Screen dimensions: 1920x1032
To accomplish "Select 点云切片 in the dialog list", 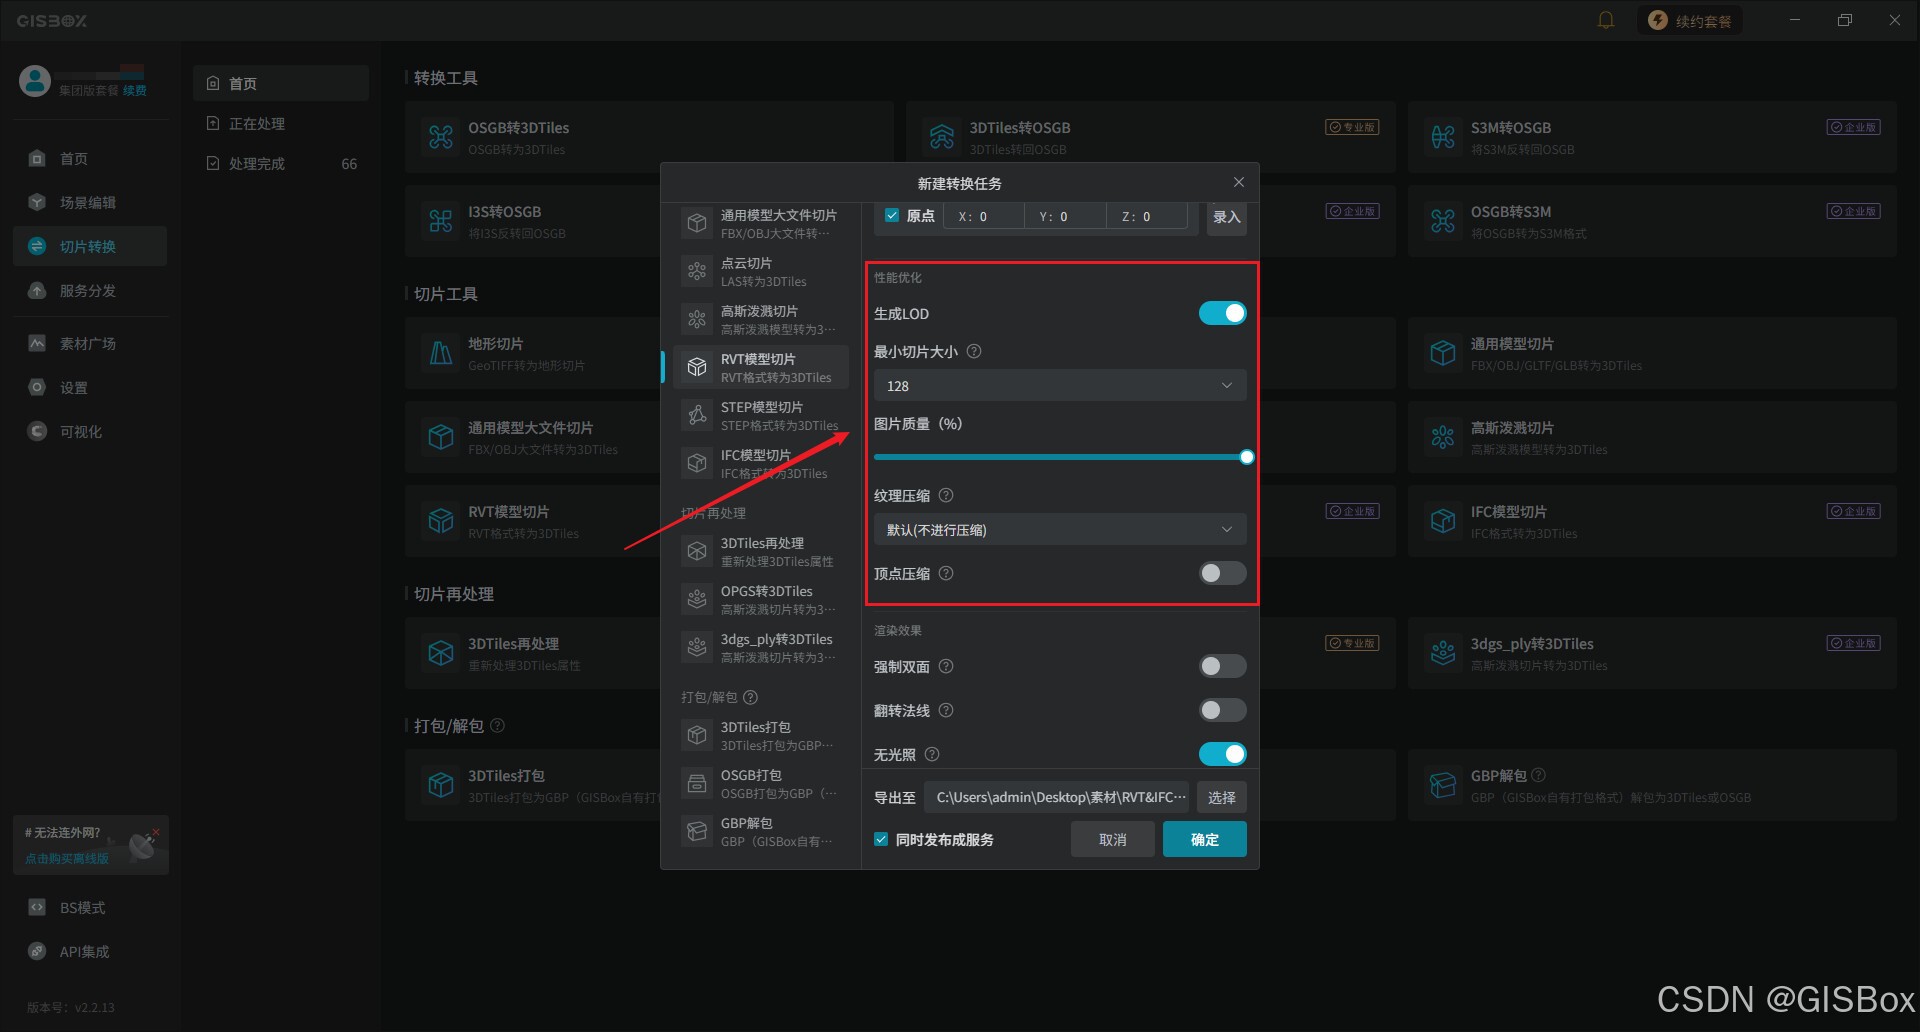I will pyautogui.click(x=761, y=271).
